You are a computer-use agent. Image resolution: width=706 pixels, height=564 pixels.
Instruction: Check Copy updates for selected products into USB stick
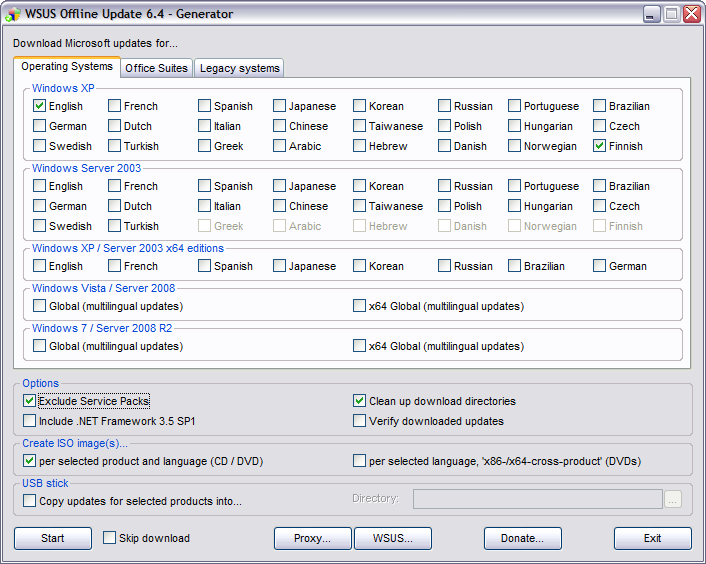30,501
